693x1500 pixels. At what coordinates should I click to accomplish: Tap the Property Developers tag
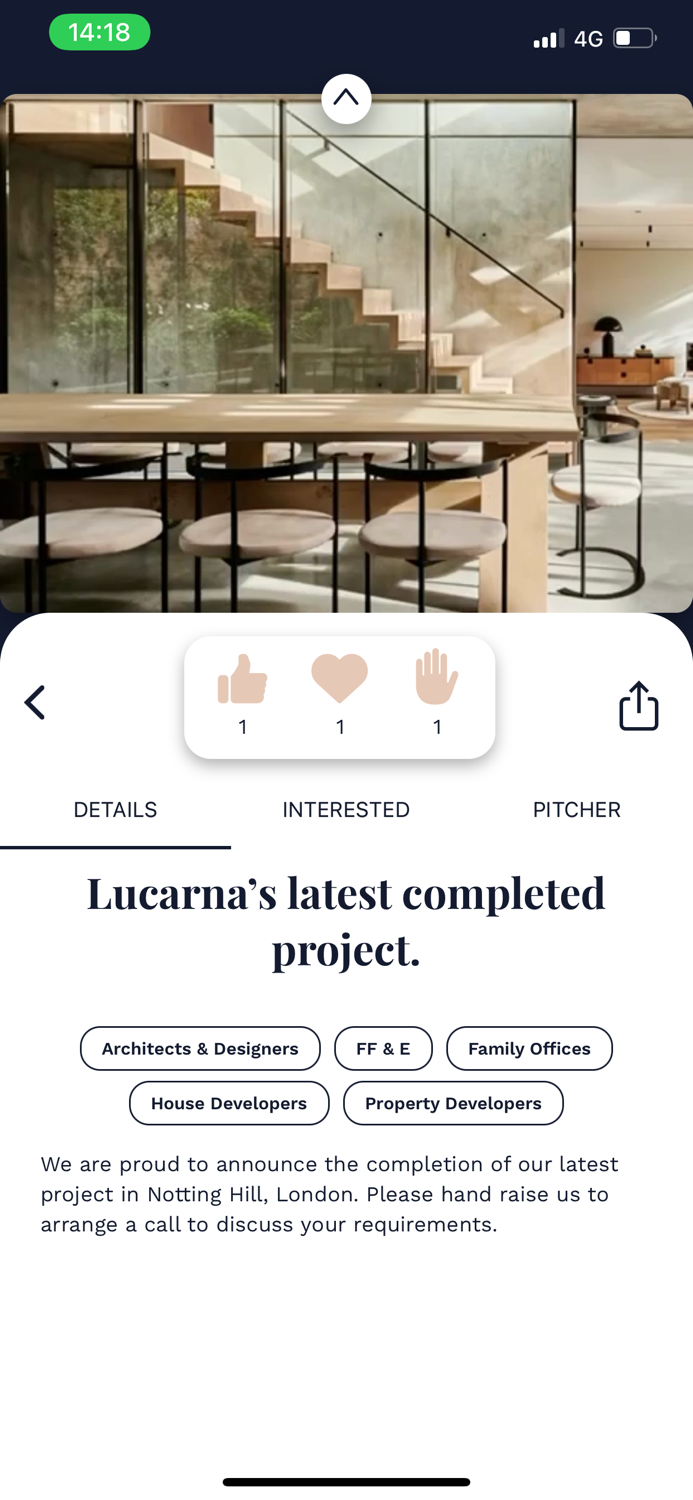(x=453, y=1104)
